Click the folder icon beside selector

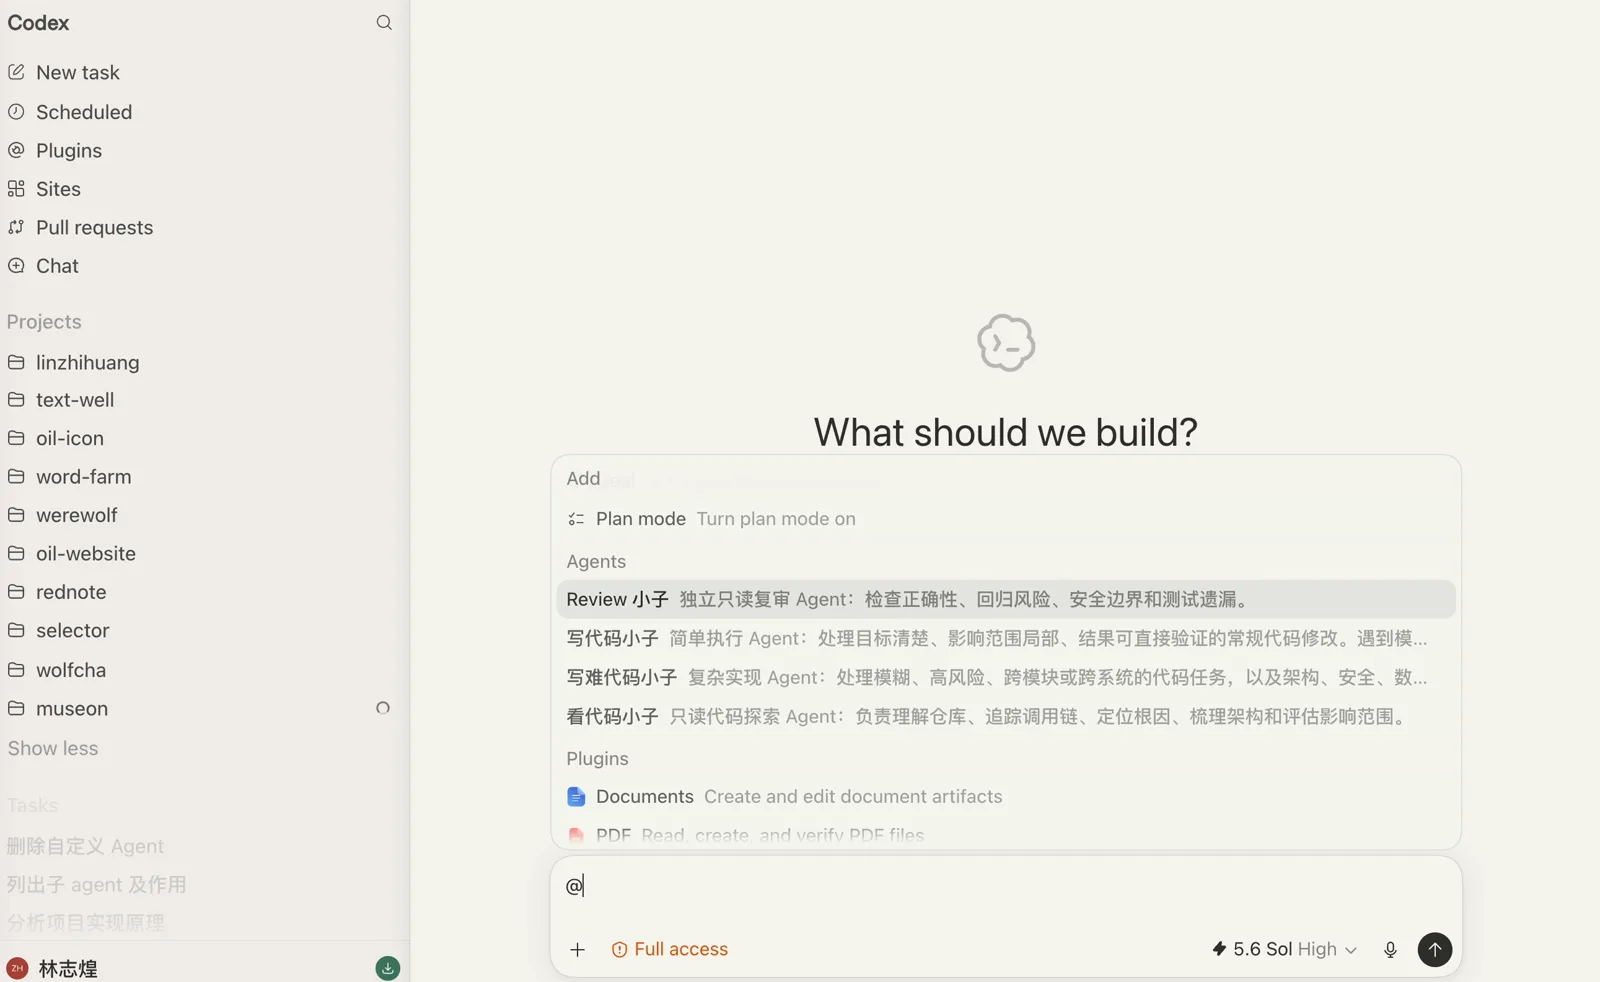point(16,630)
